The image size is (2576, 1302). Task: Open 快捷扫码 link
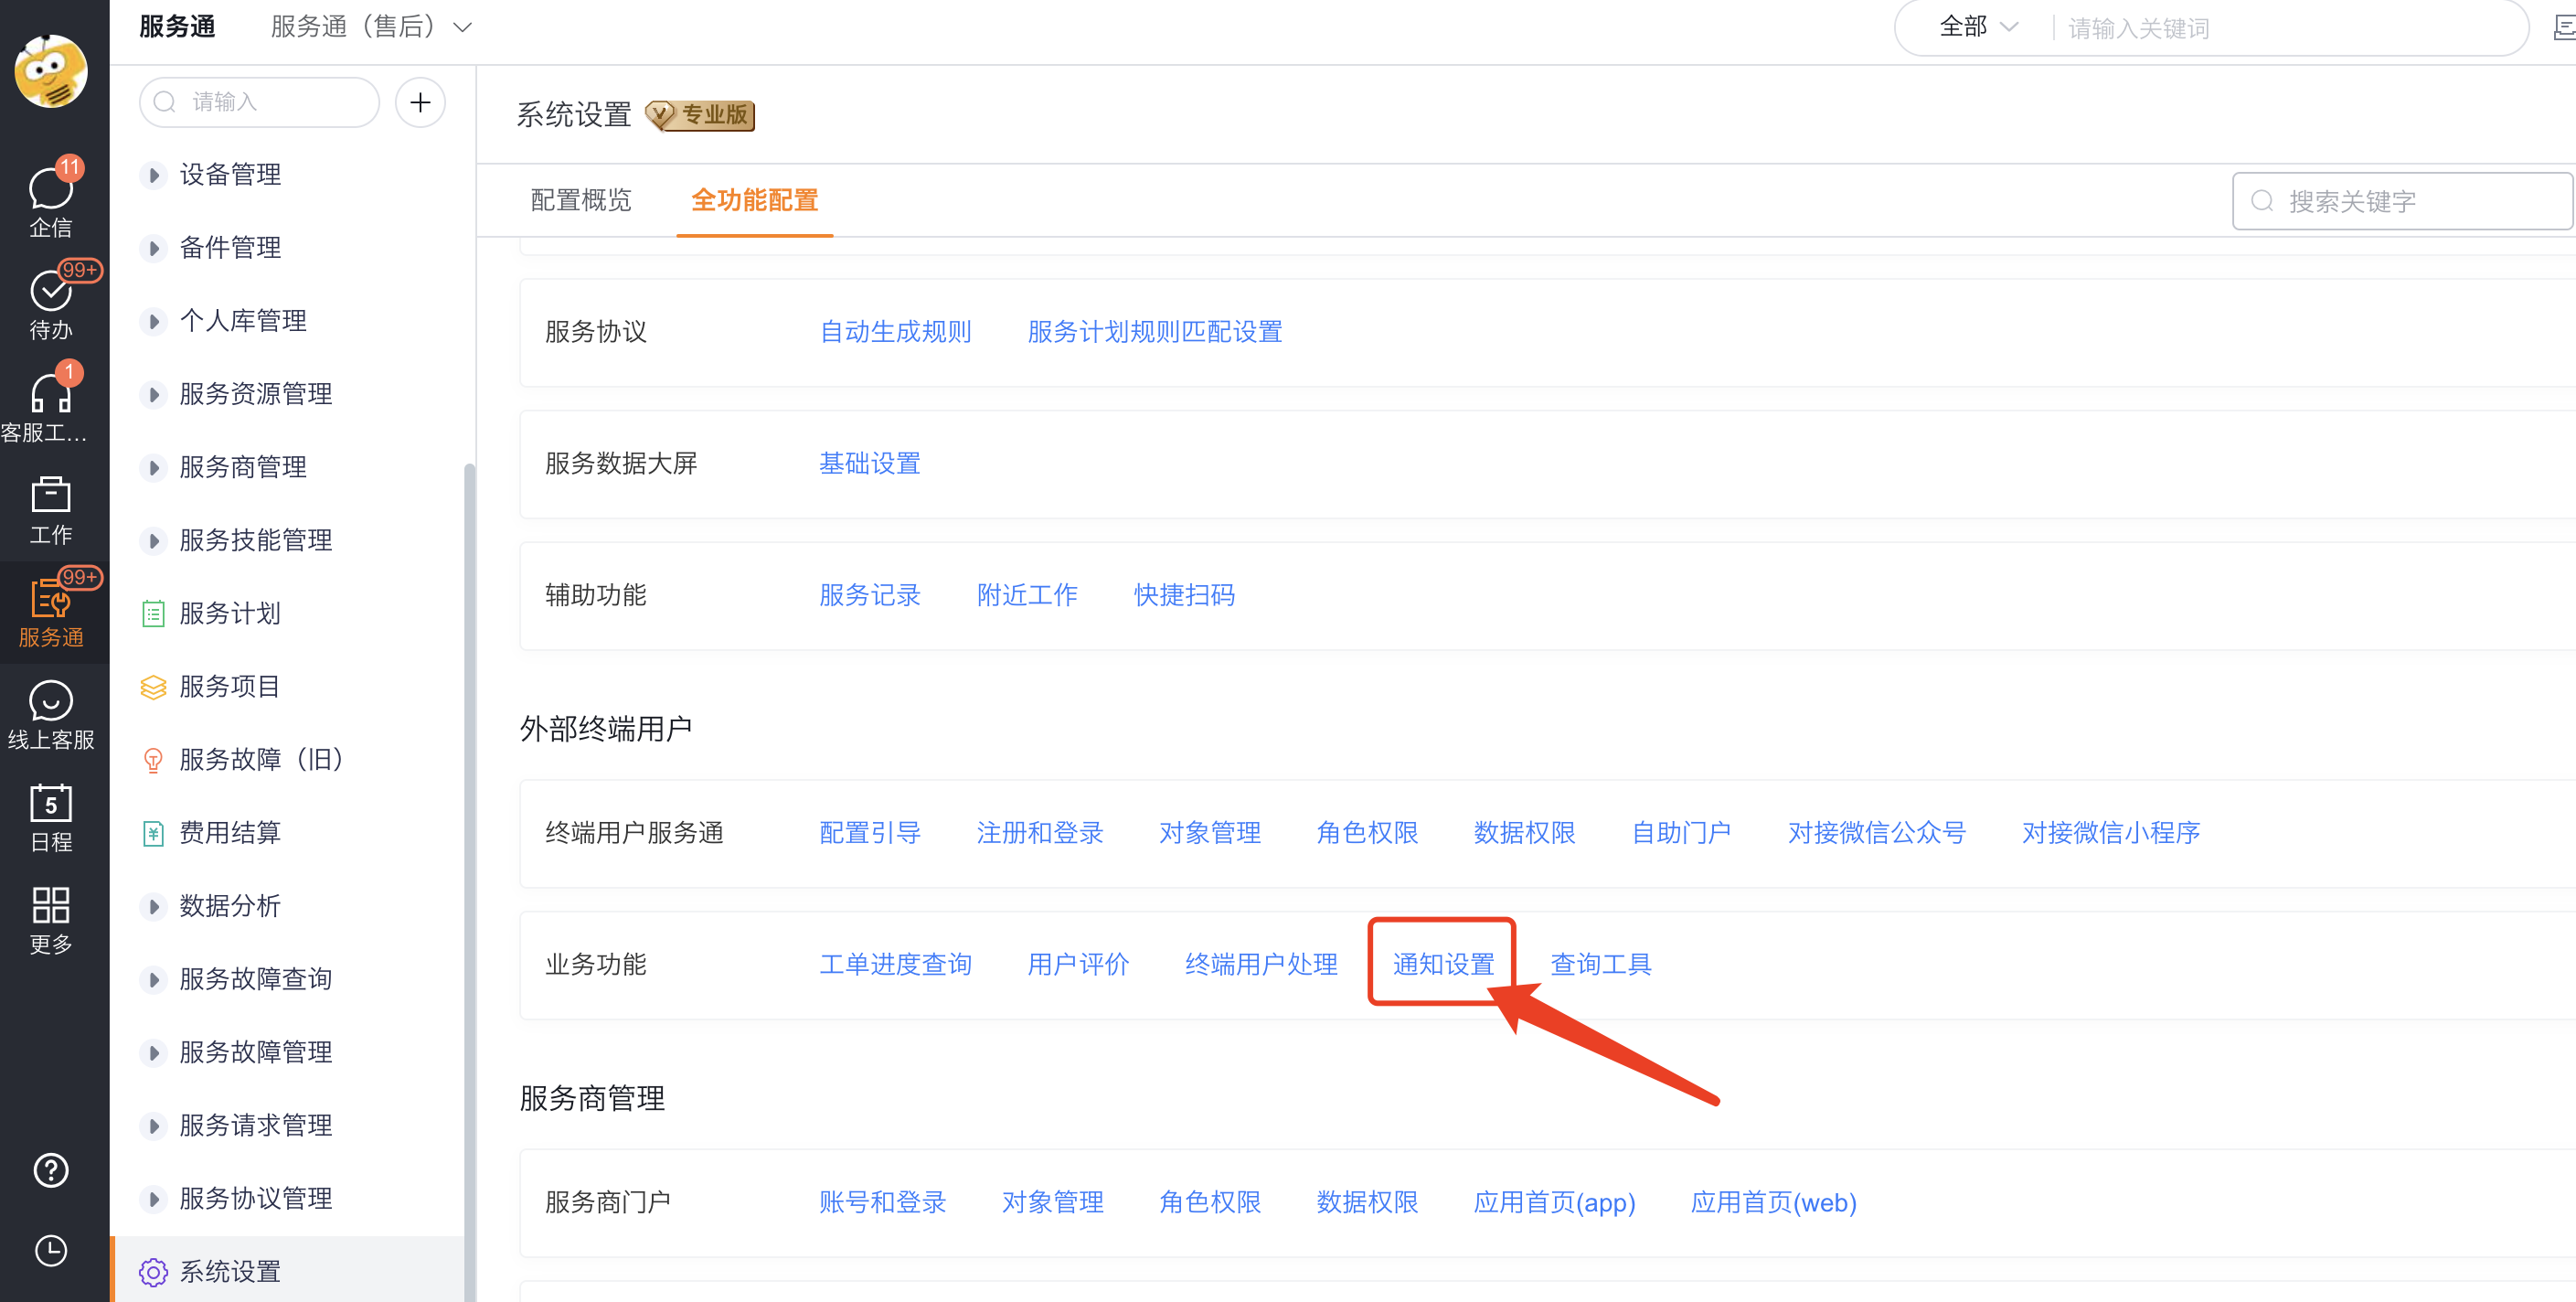point(1184,595)
